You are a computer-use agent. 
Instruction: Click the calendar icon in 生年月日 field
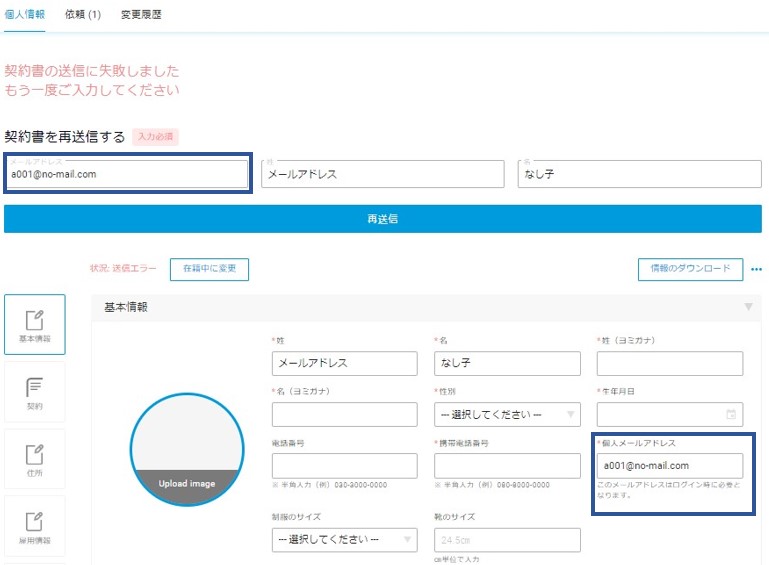click(731, 414)
